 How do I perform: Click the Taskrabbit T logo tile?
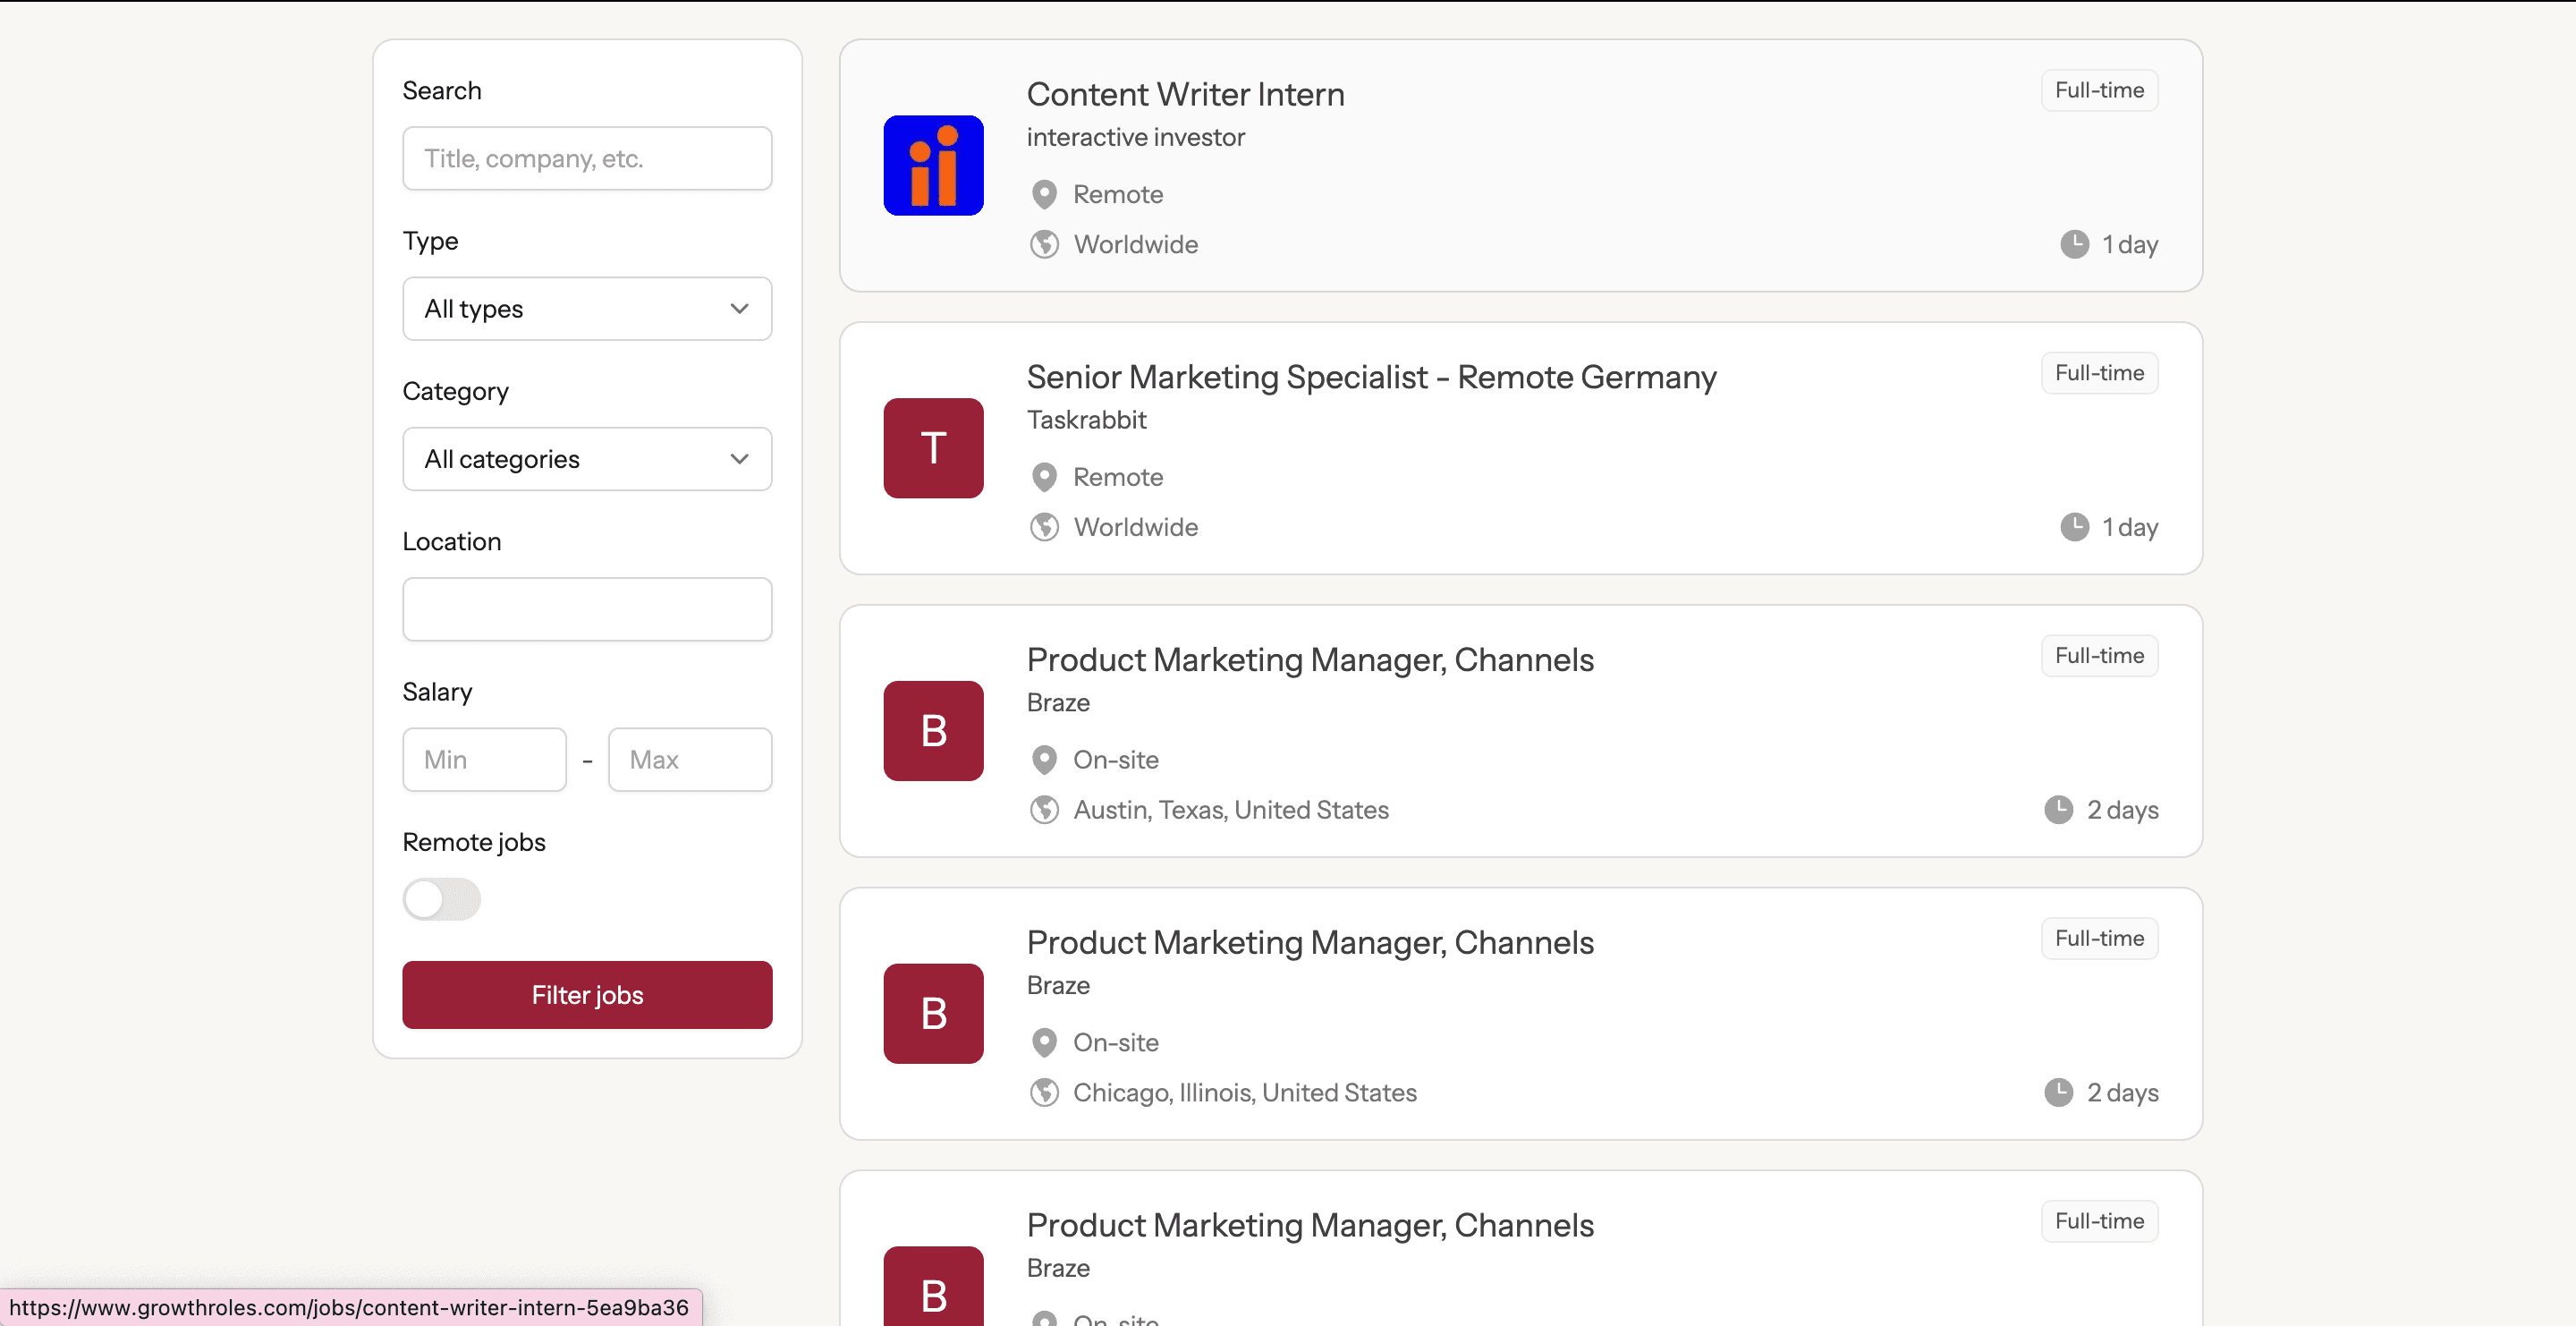click(x=933, y=448)
